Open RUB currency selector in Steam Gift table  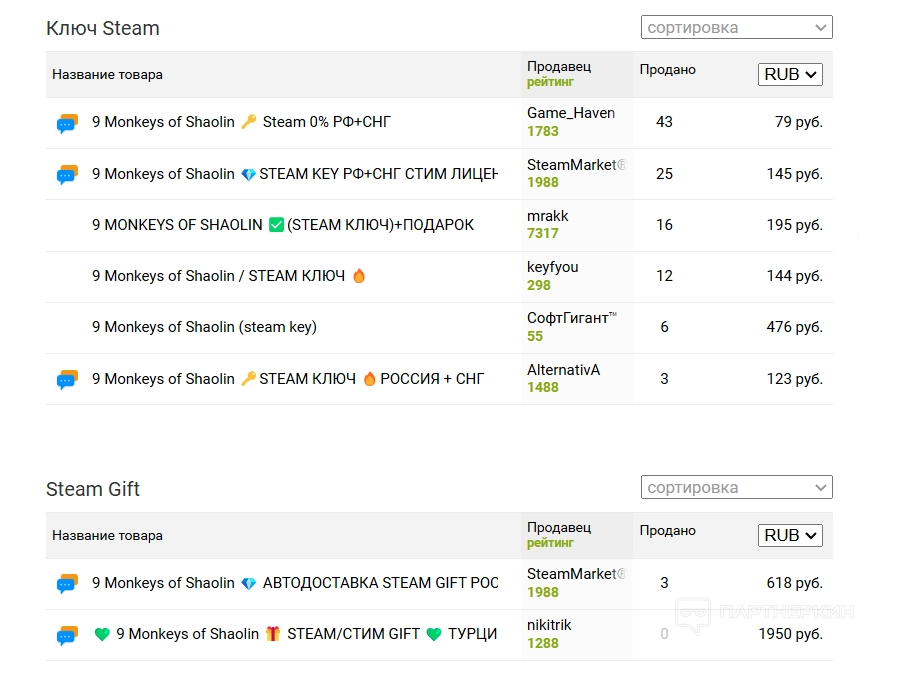click(790, 535)
